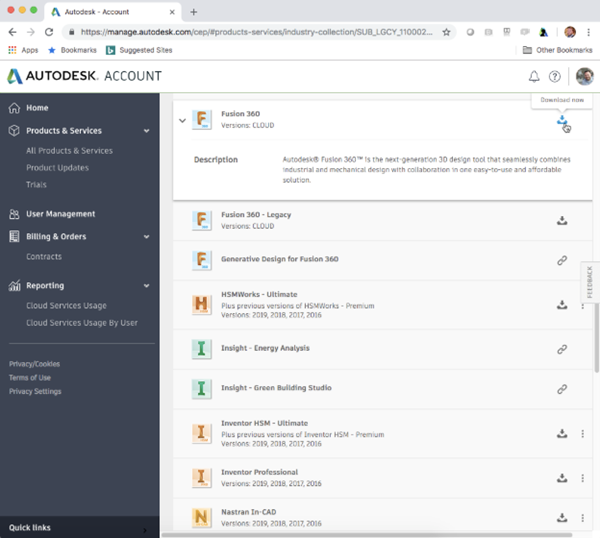Open a new browser tab
Viewport: 600px width, 538px height.
coord(194,12)
